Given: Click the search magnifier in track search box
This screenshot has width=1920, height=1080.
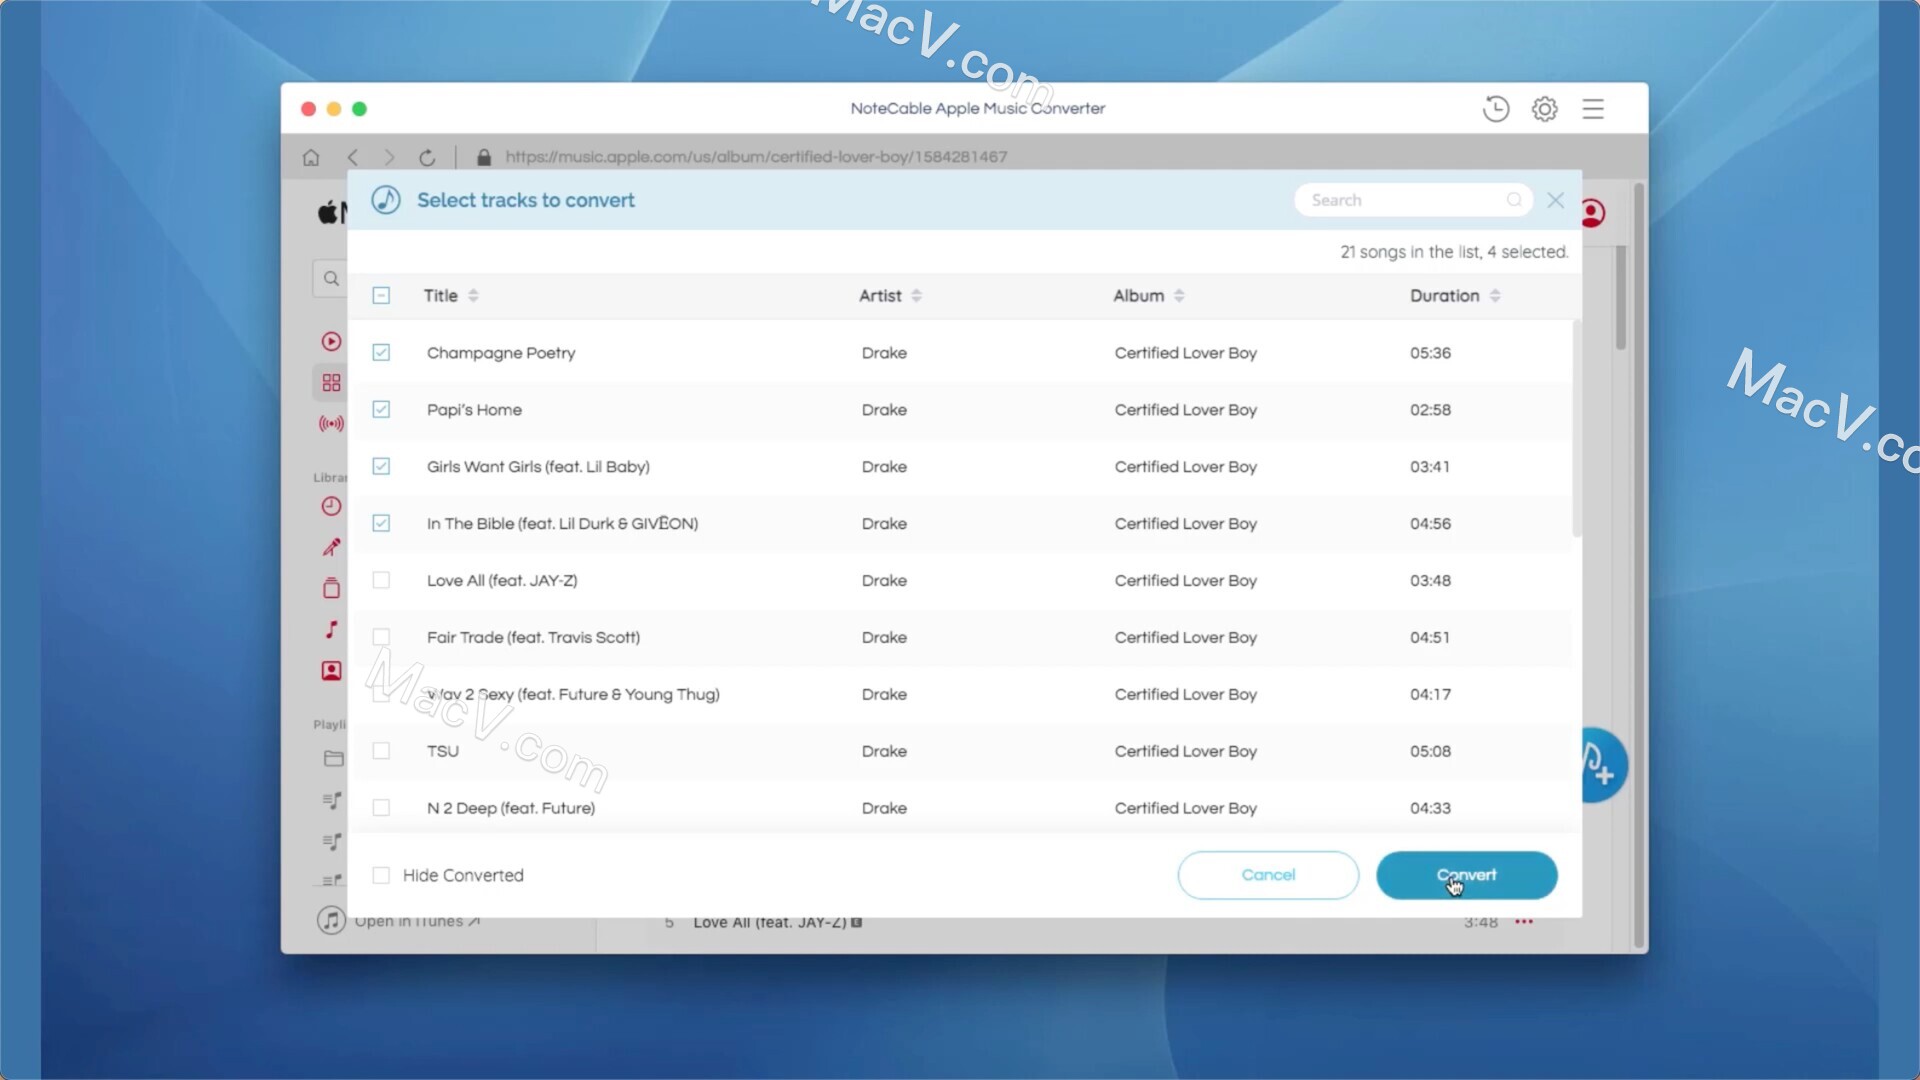Looking at the screenshot, I should click(x=1514, y=200).
